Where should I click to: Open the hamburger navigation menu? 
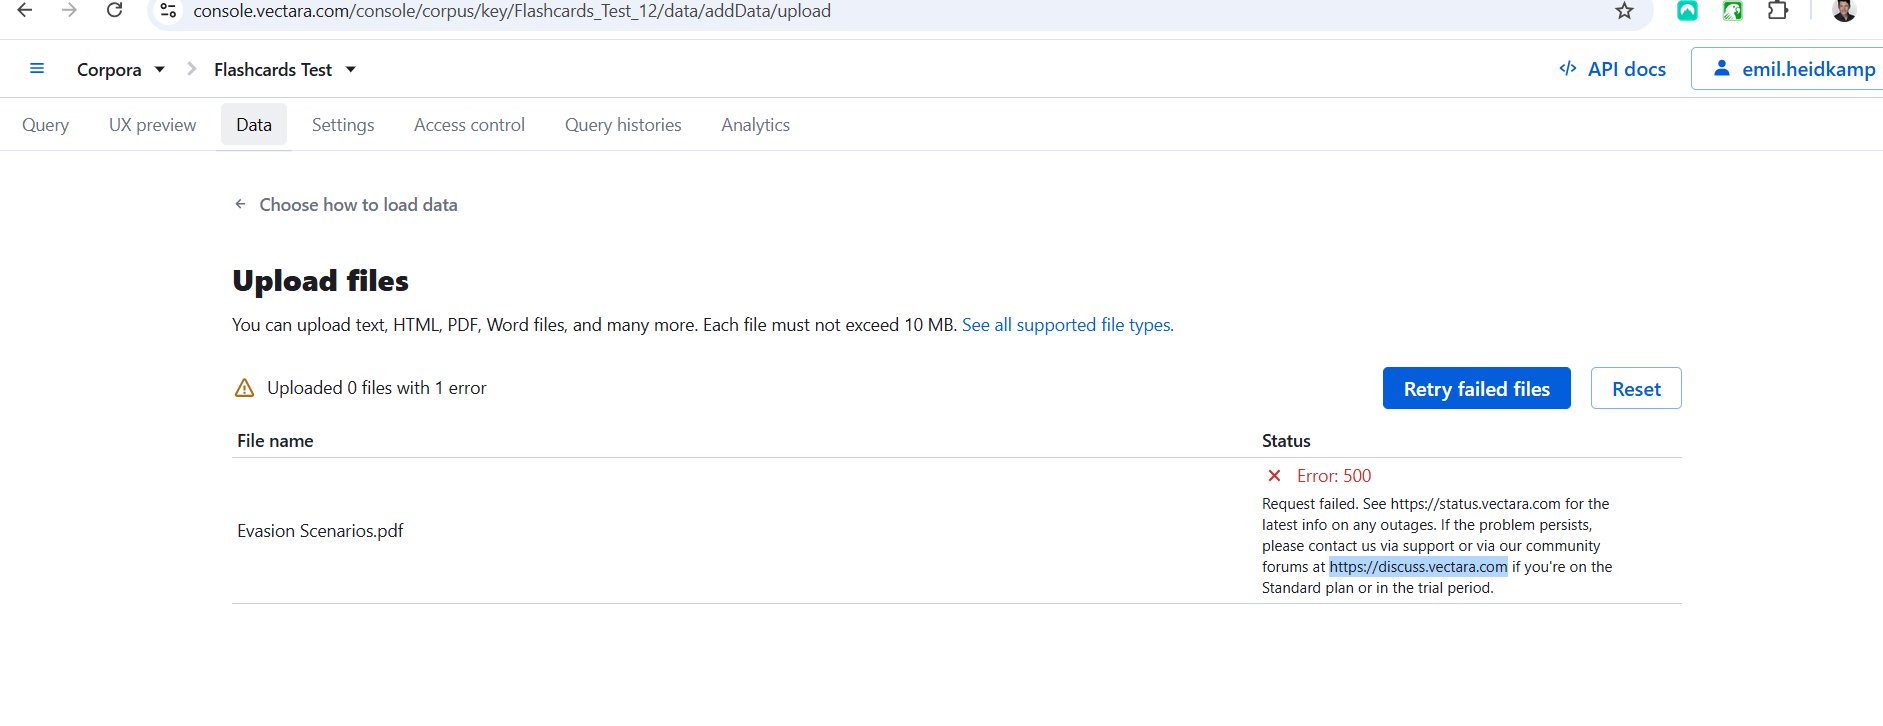[37, 69]
